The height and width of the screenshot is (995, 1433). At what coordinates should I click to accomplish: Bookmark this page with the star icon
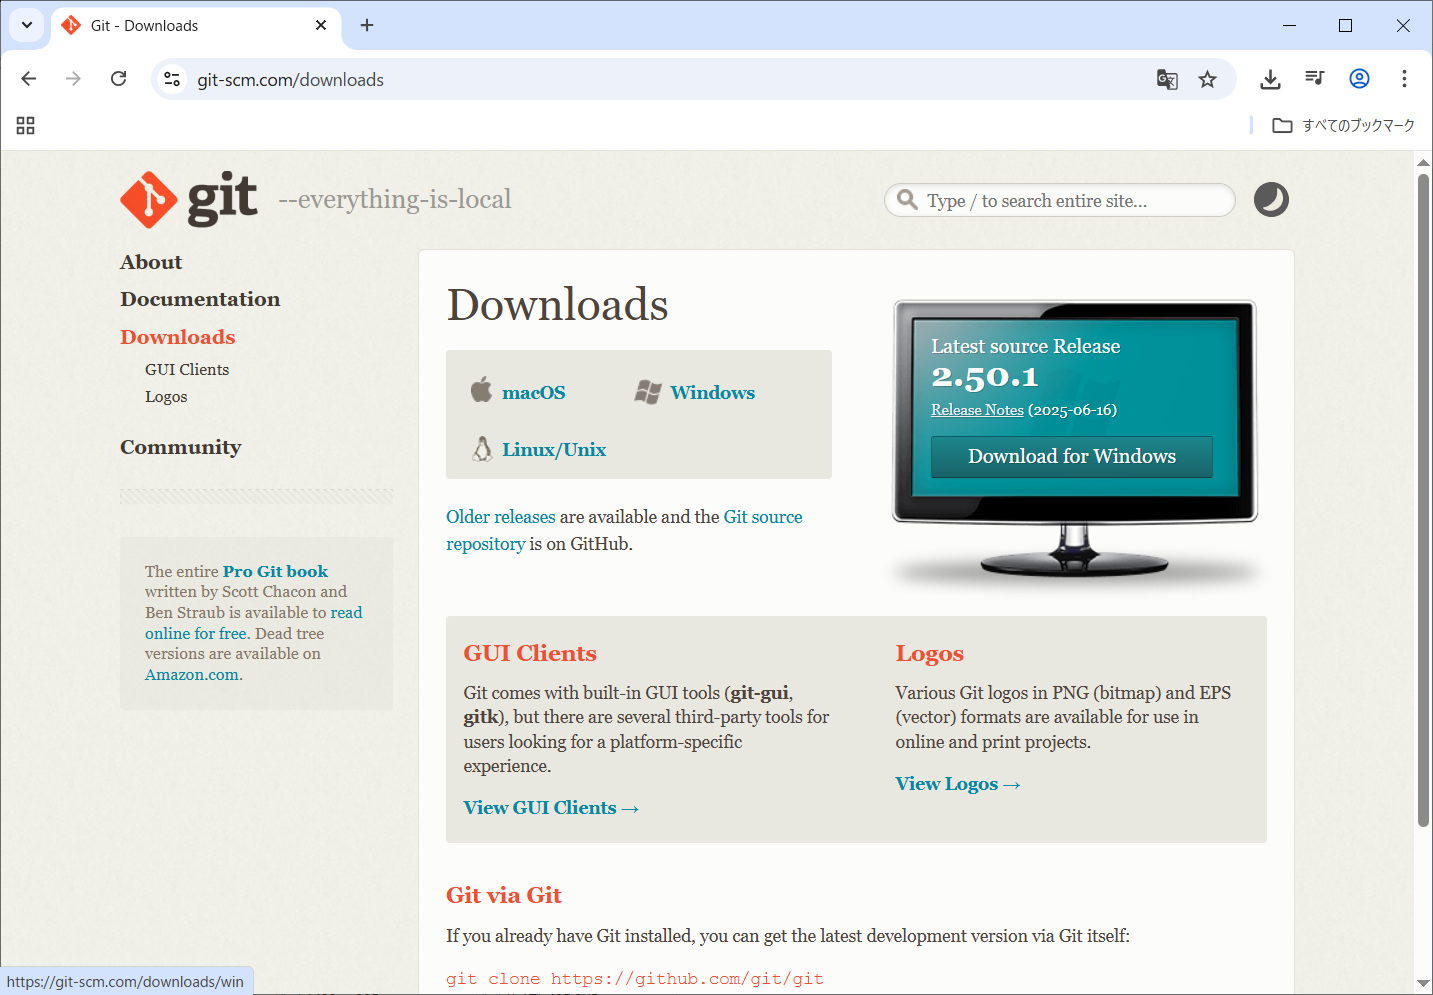(x=1208, y=80)
